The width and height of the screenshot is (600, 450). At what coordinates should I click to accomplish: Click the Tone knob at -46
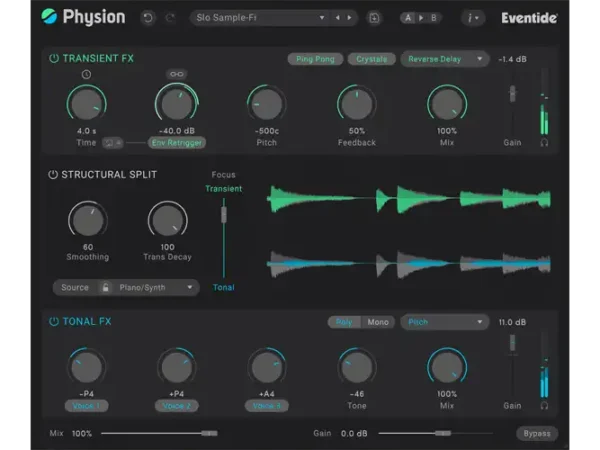pyautogui.click(x=357, y=367)
